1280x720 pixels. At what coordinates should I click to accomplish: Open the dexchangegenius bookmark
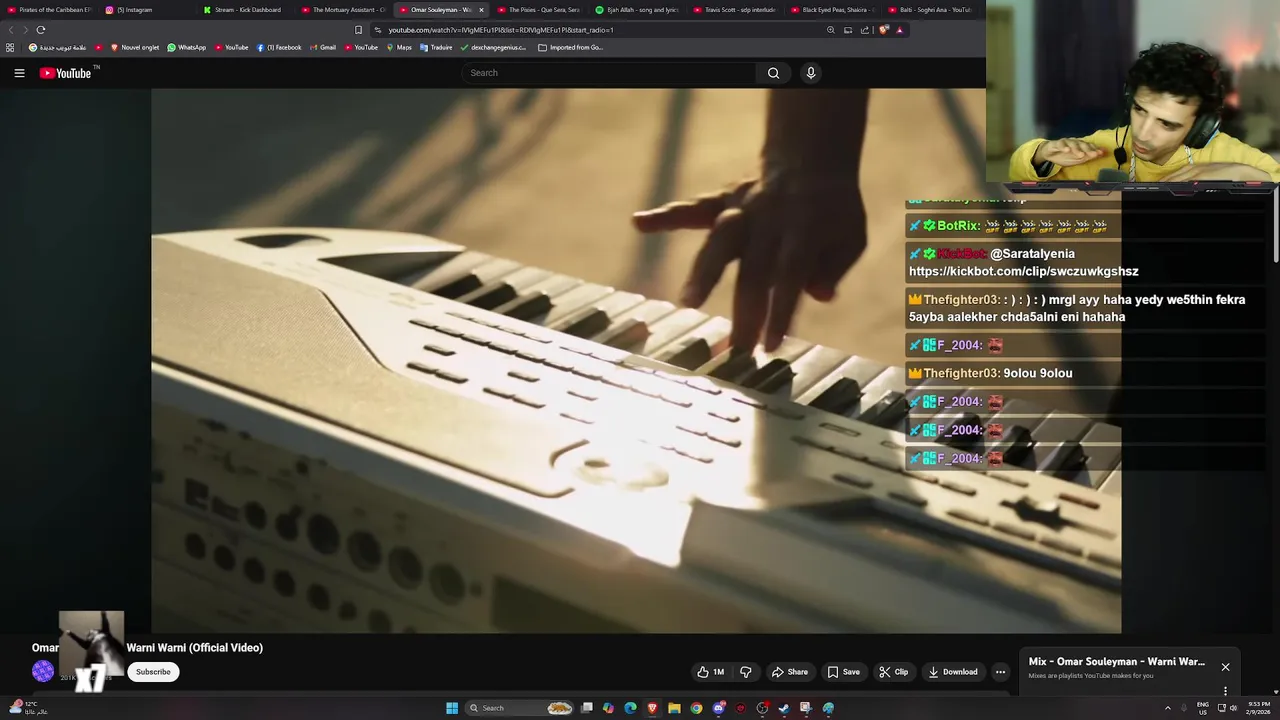(x=493, y=47)
